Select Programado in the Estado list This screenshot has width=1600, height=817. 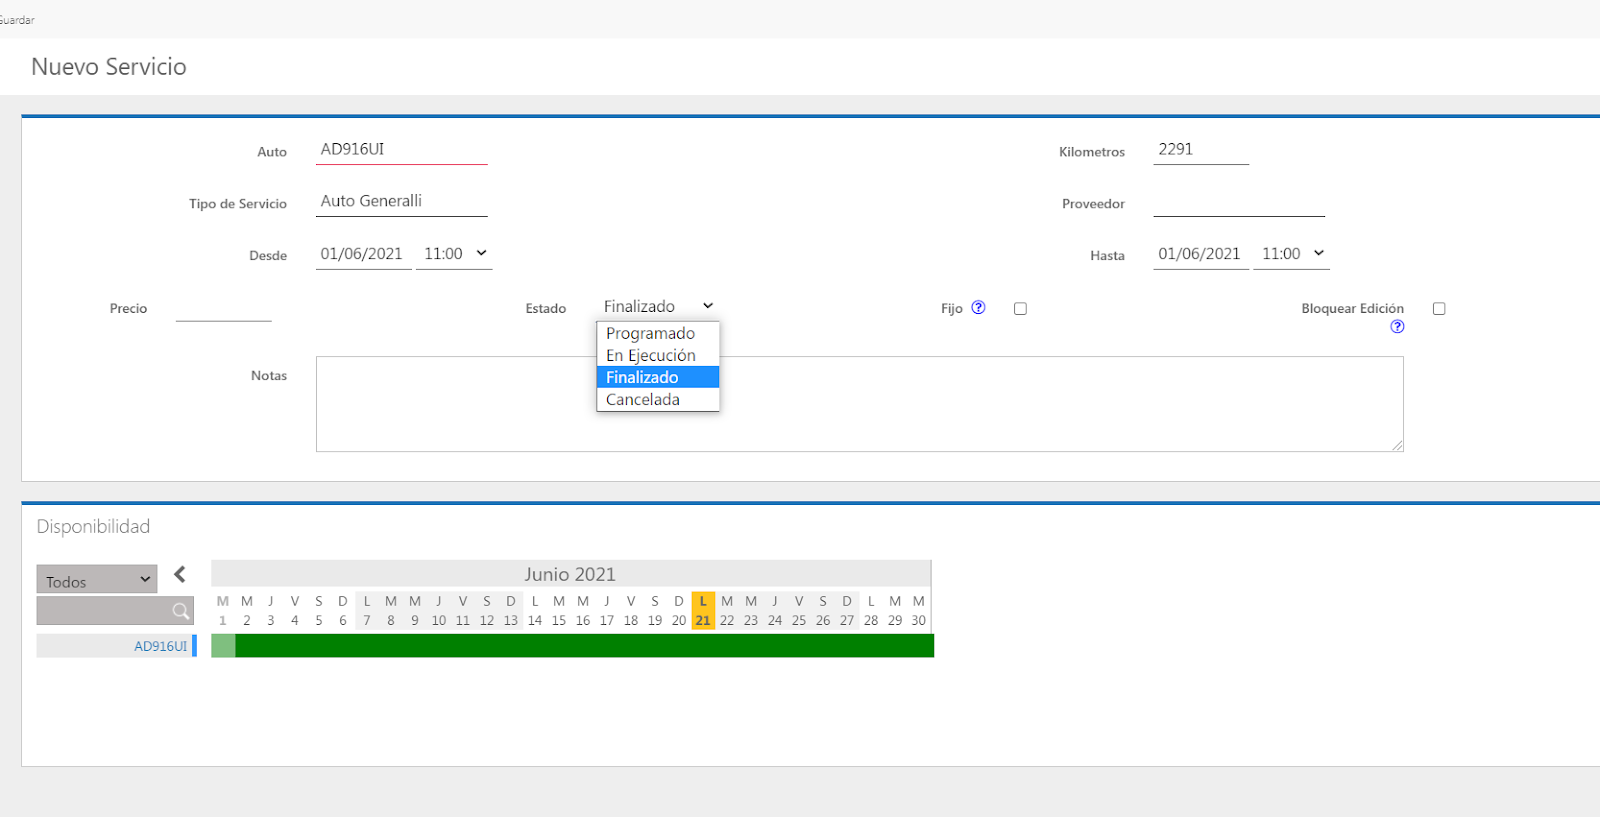pyautogui.click(x=650, y=334)
